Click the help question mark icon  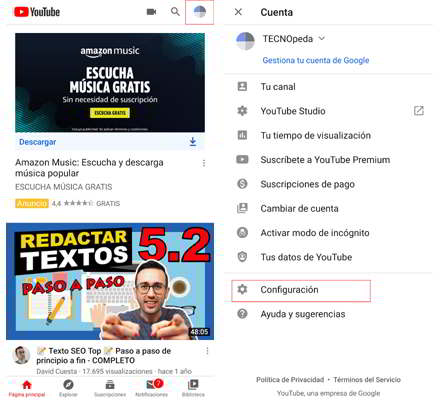point(242,314)
